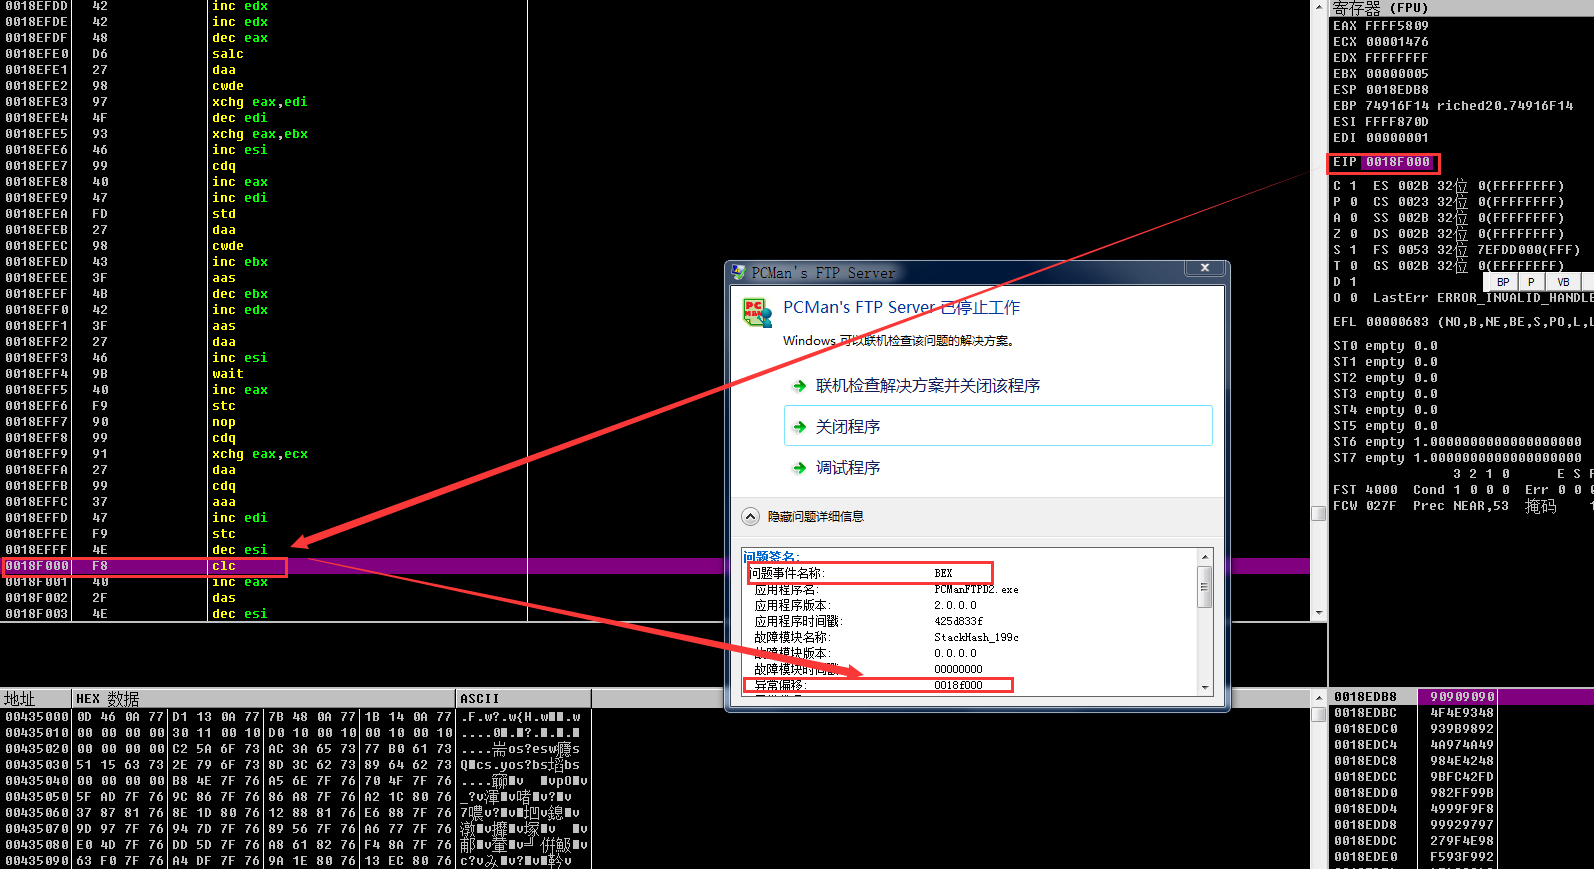
Task: Select stack row 0018EDD8 value 99929797
Action: click(x=1462, y=825)
